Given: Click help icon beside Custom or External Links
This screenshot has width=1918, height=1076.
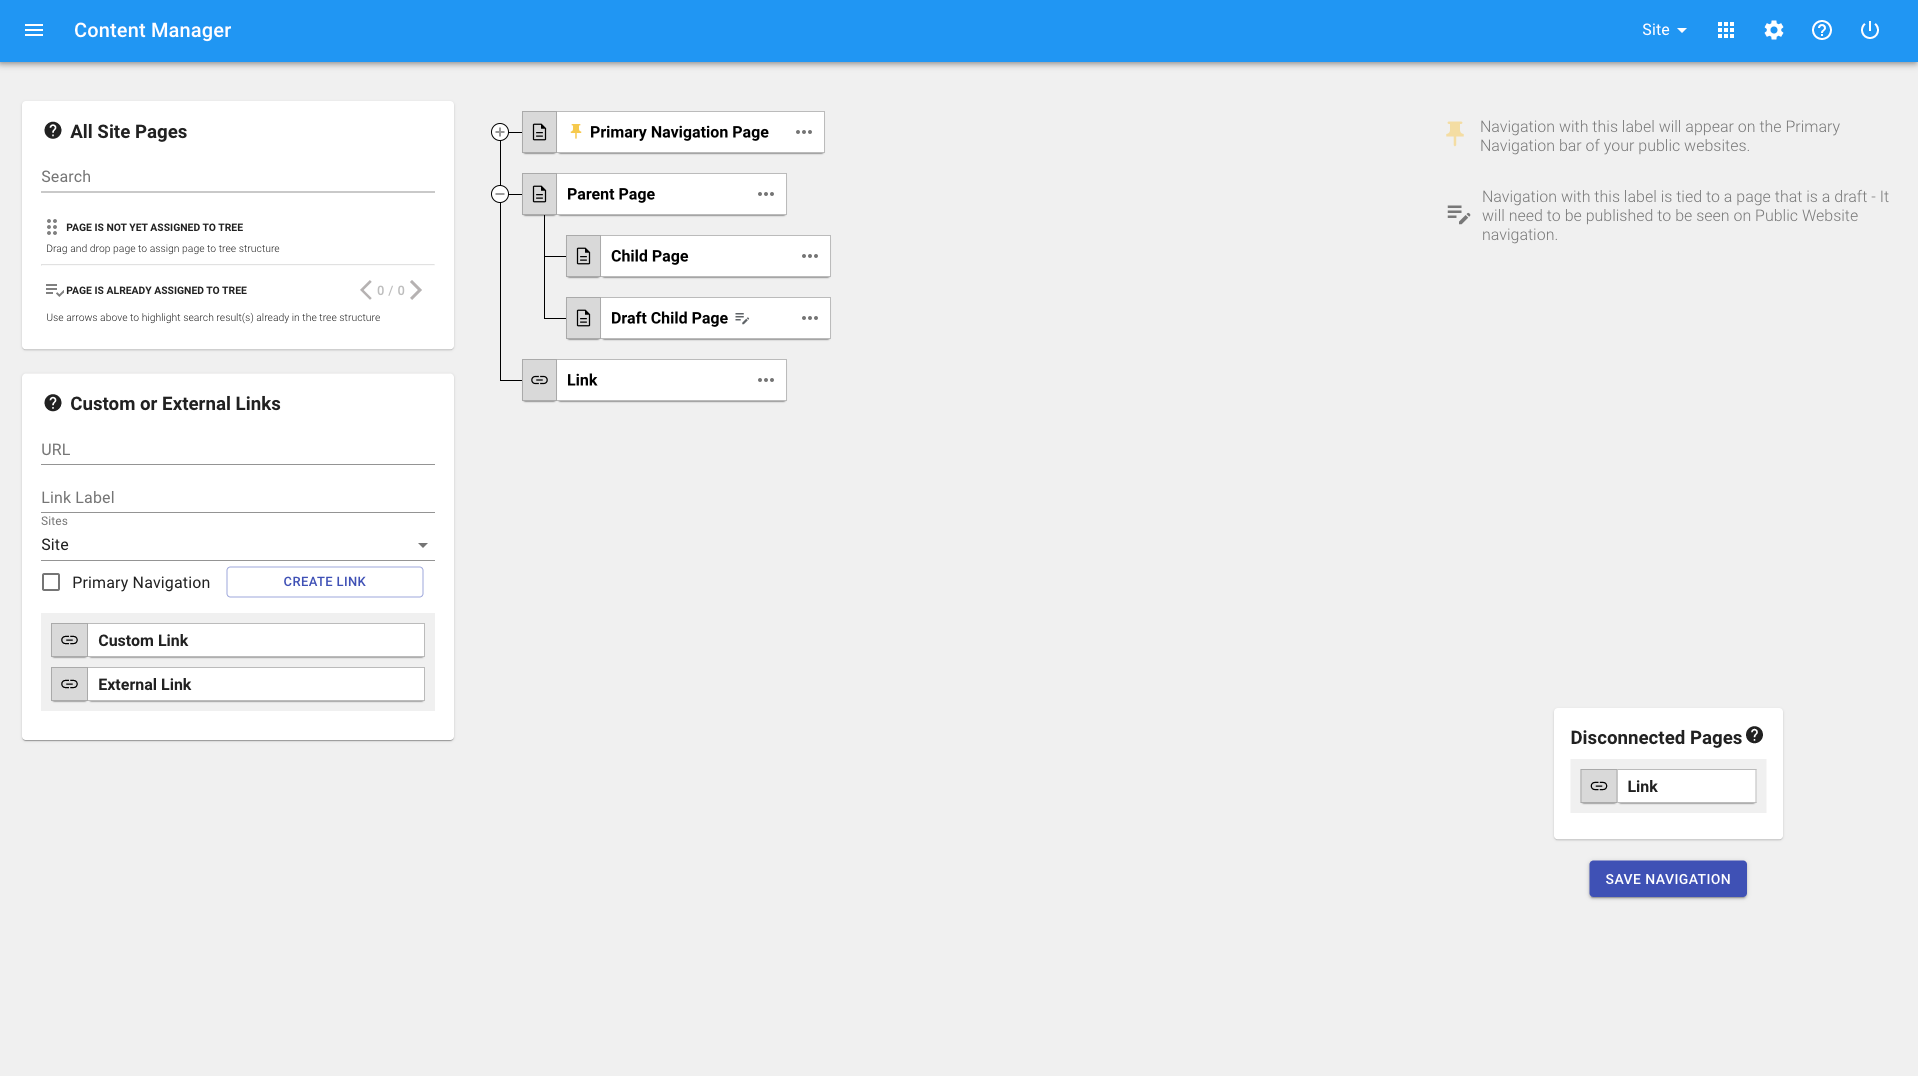Looking at the screenshot, I should click(53, 403).
